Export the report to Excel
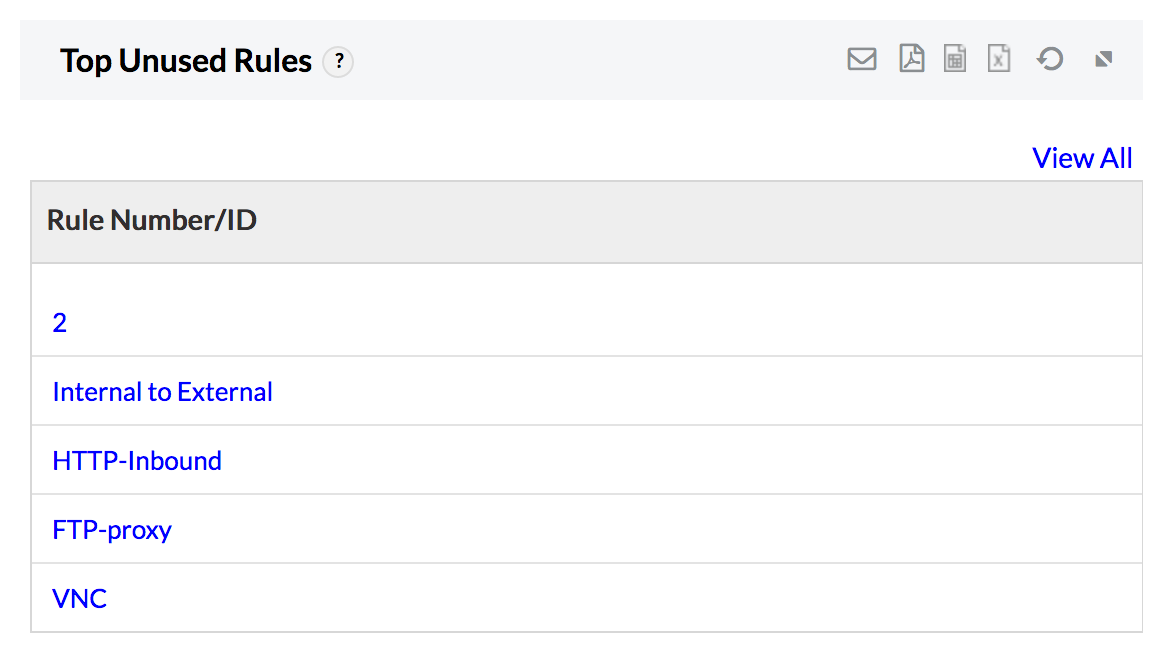This screenshot has width=1163, height=664. pyautogui.click(x=999, y=60)
